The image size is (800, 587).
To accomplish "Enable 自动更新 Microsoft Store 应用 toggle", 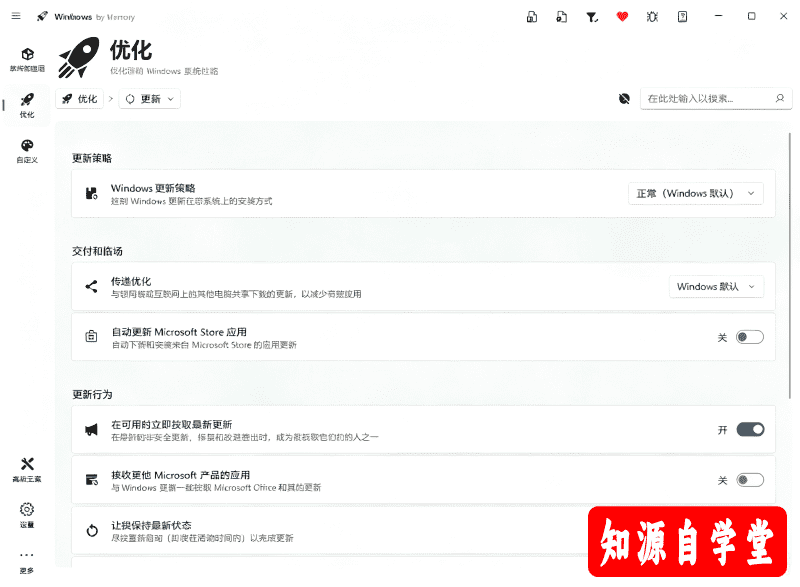I will pyautogui.click(x=749, y=337).
